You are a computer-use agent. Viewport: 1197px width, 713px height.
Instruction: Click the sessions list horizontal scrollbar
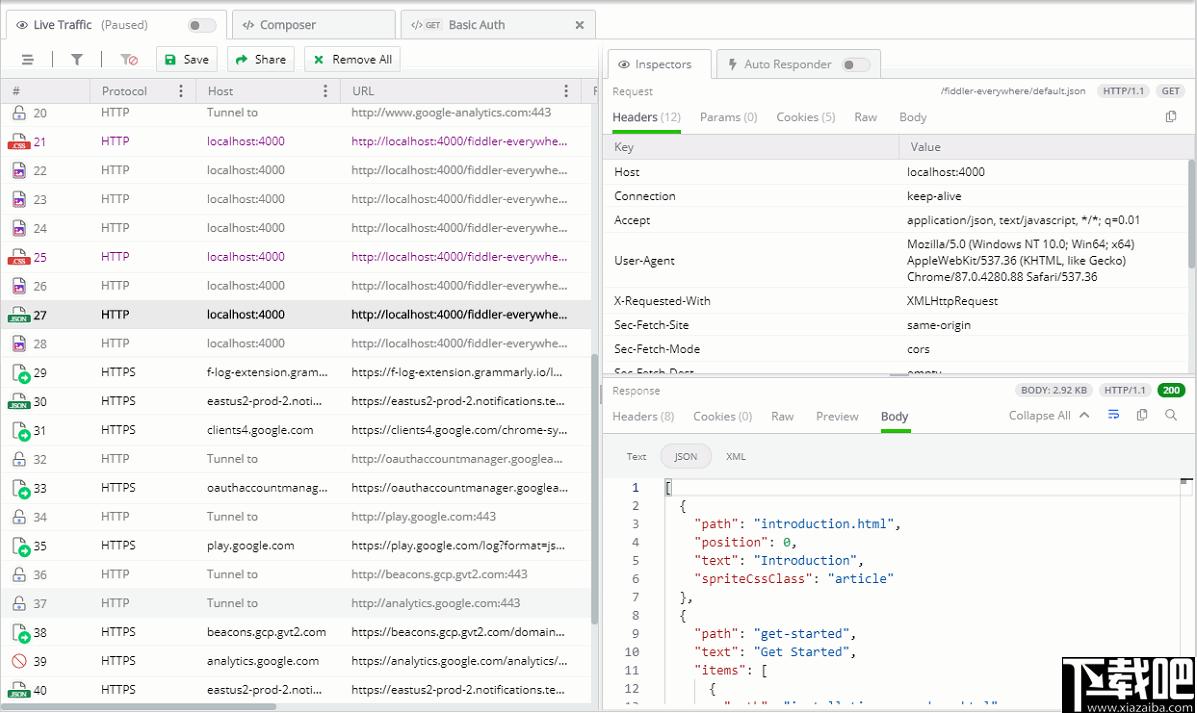pyautogui.click(x=138, y=707)
